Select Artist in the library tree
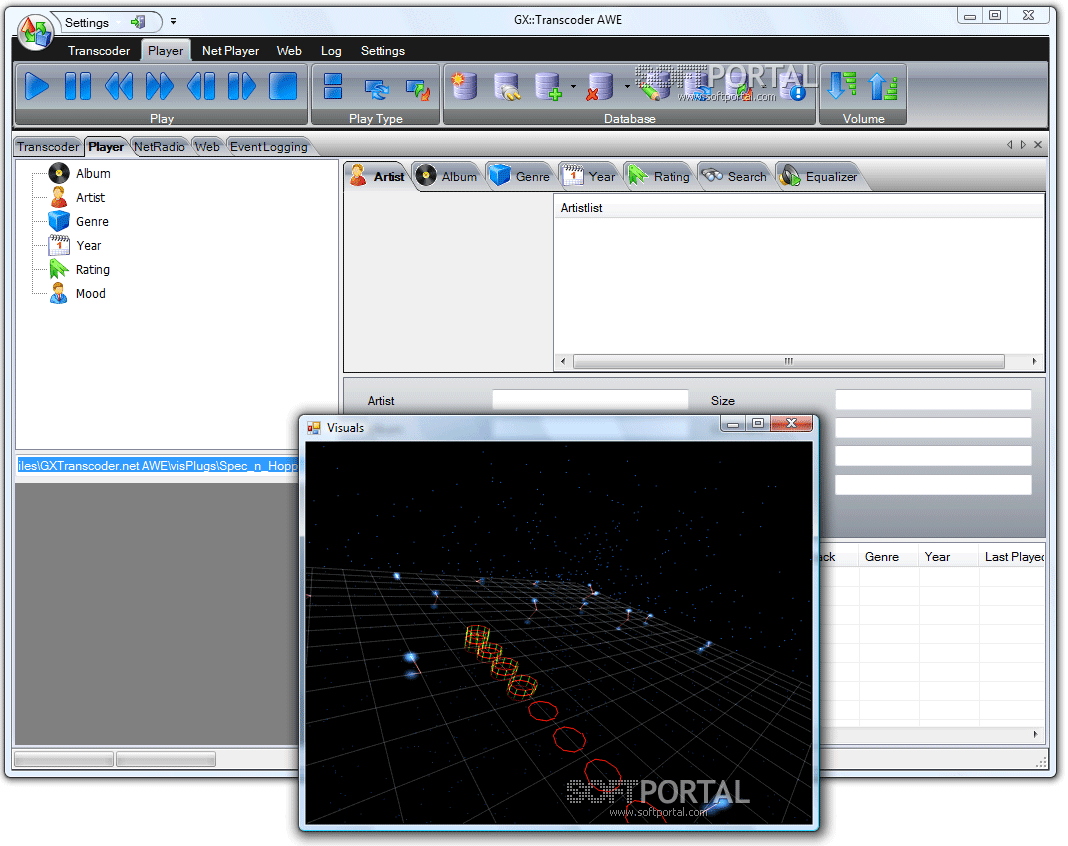1068x846 pixels. pos(90,198)
